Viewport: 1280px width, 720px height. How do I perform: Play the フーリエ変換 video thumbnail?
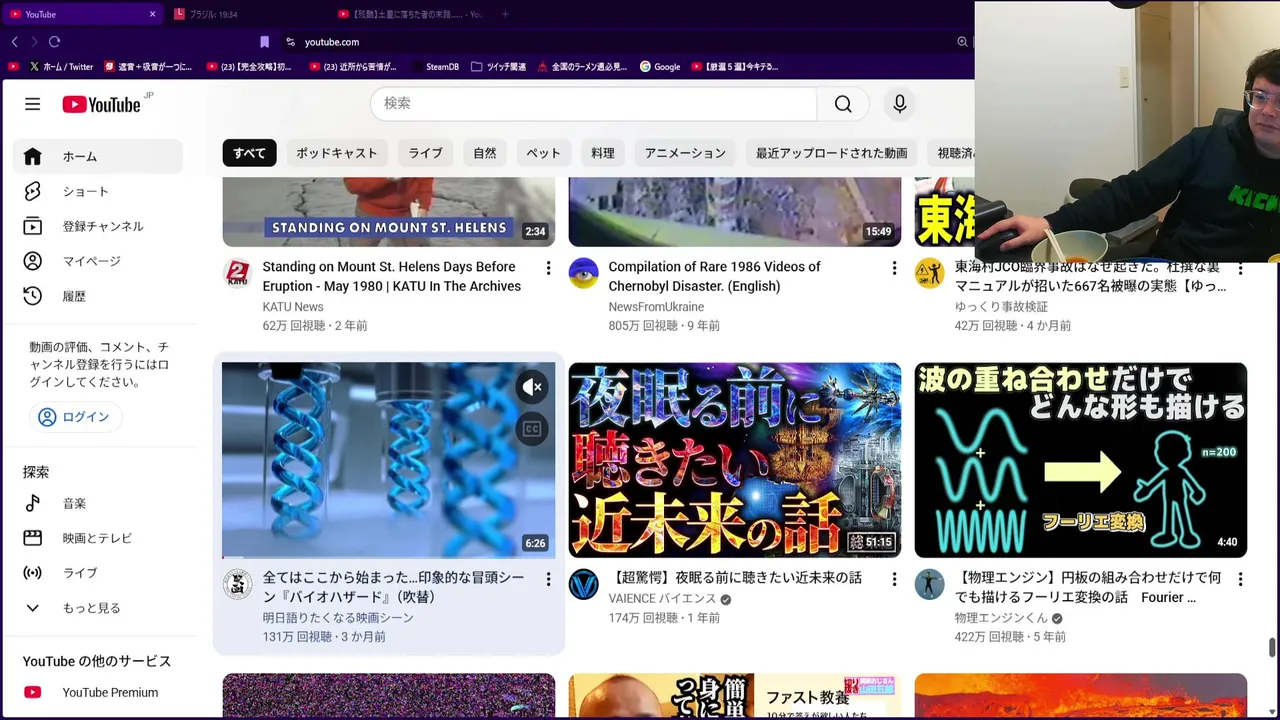[1081, 460]
